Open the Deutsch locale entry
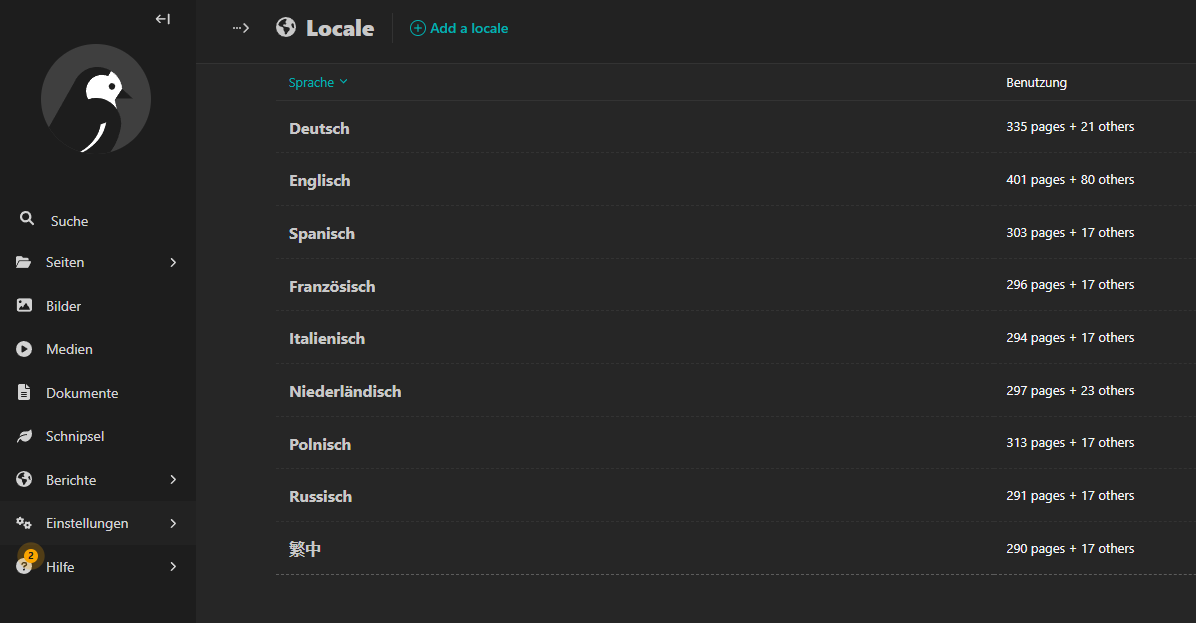 click(x=318, y=128)
